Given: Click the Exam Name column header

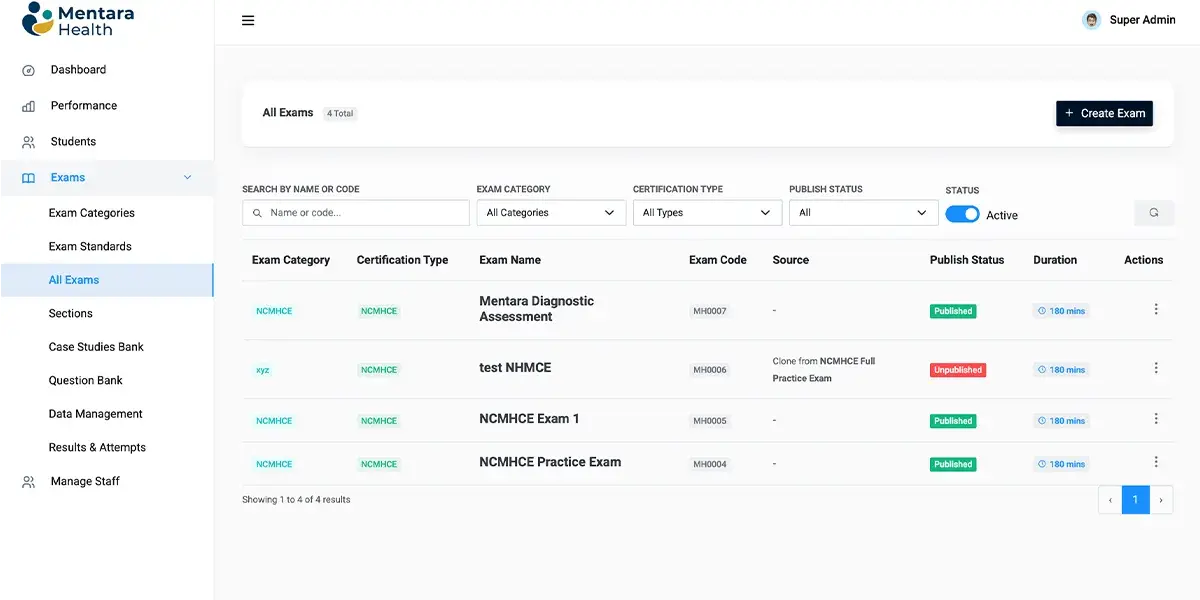Looking at the screenshot, I should click(510, 260).
